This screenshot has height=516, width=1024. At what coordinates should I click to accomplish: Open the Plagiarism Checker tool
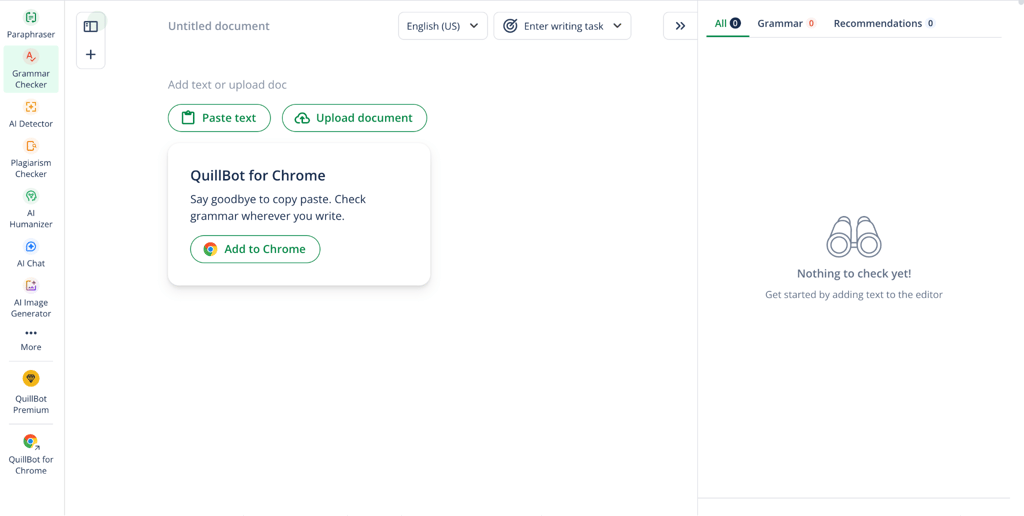click(31, 158)
